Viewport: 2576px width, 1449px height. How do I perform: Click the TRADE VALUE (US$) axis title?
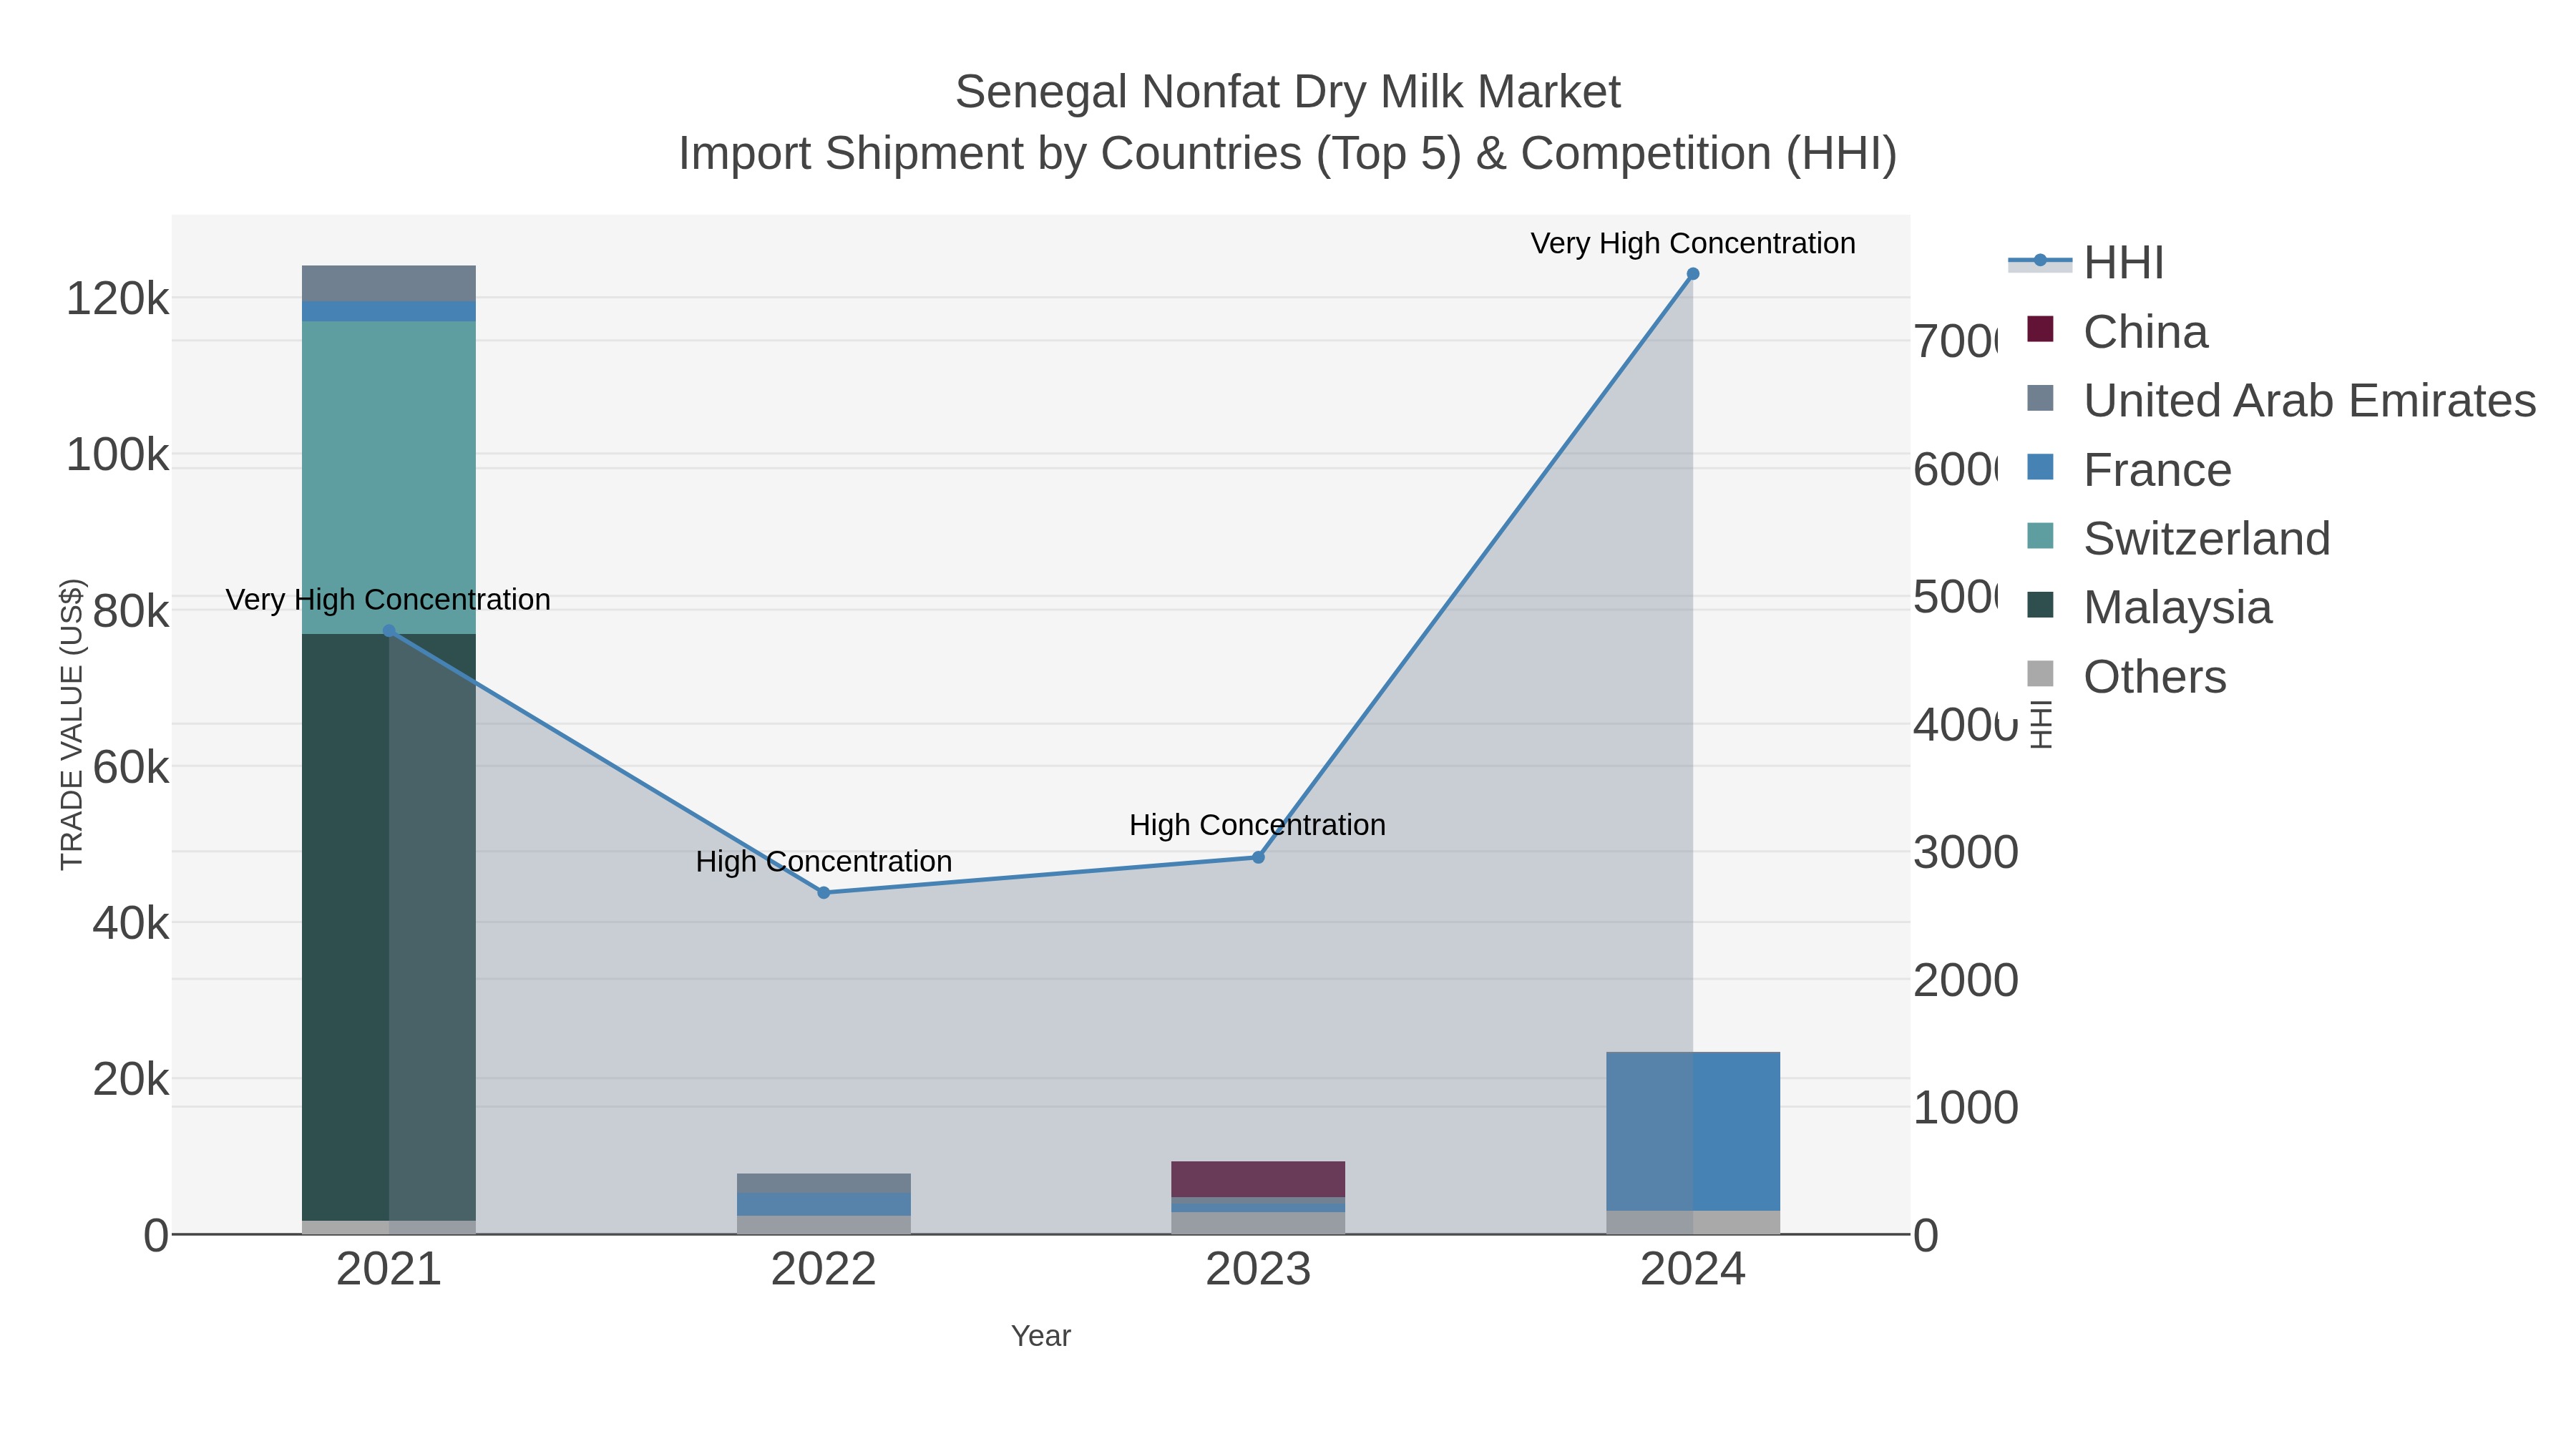[72, 724]
